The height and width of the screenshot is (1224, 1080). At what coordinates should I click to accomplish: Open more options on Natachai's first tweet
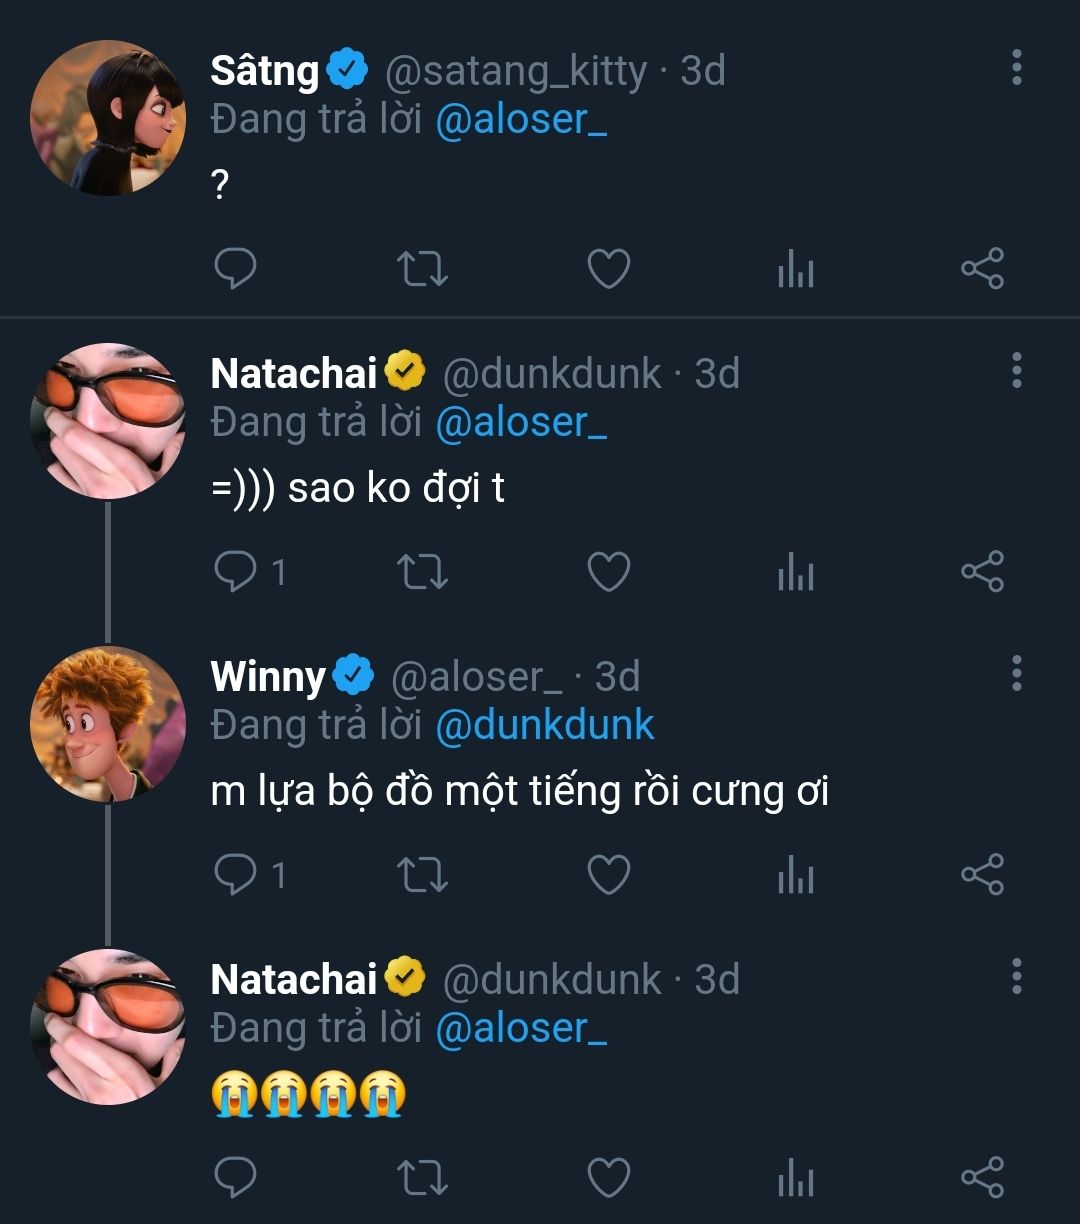coord(1016,371)
